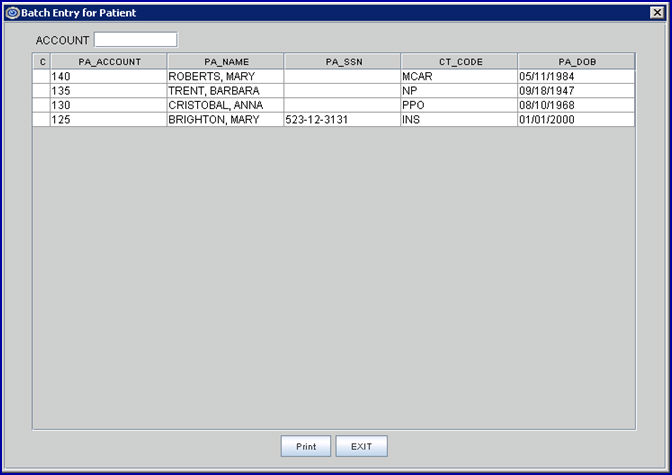Select patient CRISTOBAL, ANNA
Screen dimensions: 672x475
pyautogui.click(x=226, y=105)
